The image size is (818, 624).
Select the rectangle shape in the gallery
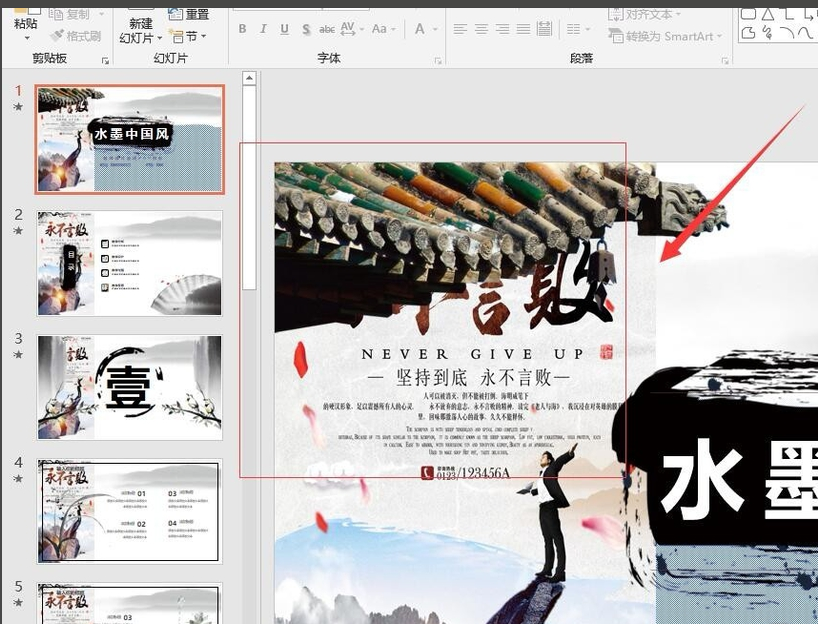click(748, 13)
